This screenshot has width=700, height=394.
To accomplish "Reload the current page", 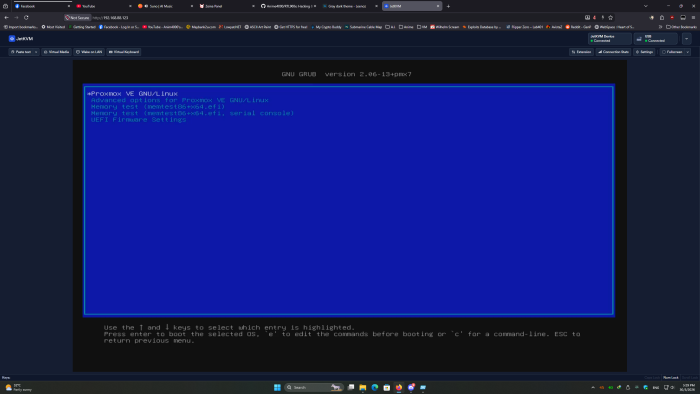I will click(x=26, y=17).
